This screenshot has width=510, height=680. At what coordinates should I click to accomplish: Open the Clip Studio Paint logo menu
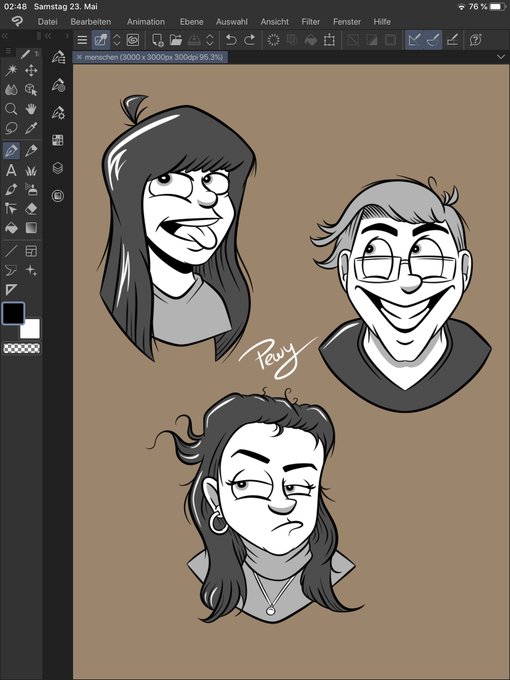tap(17, 21)
